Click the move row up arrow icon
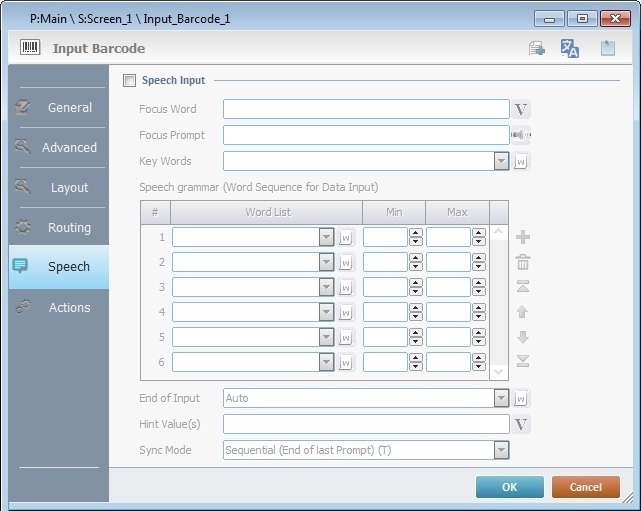 click(x=522, y=312)
